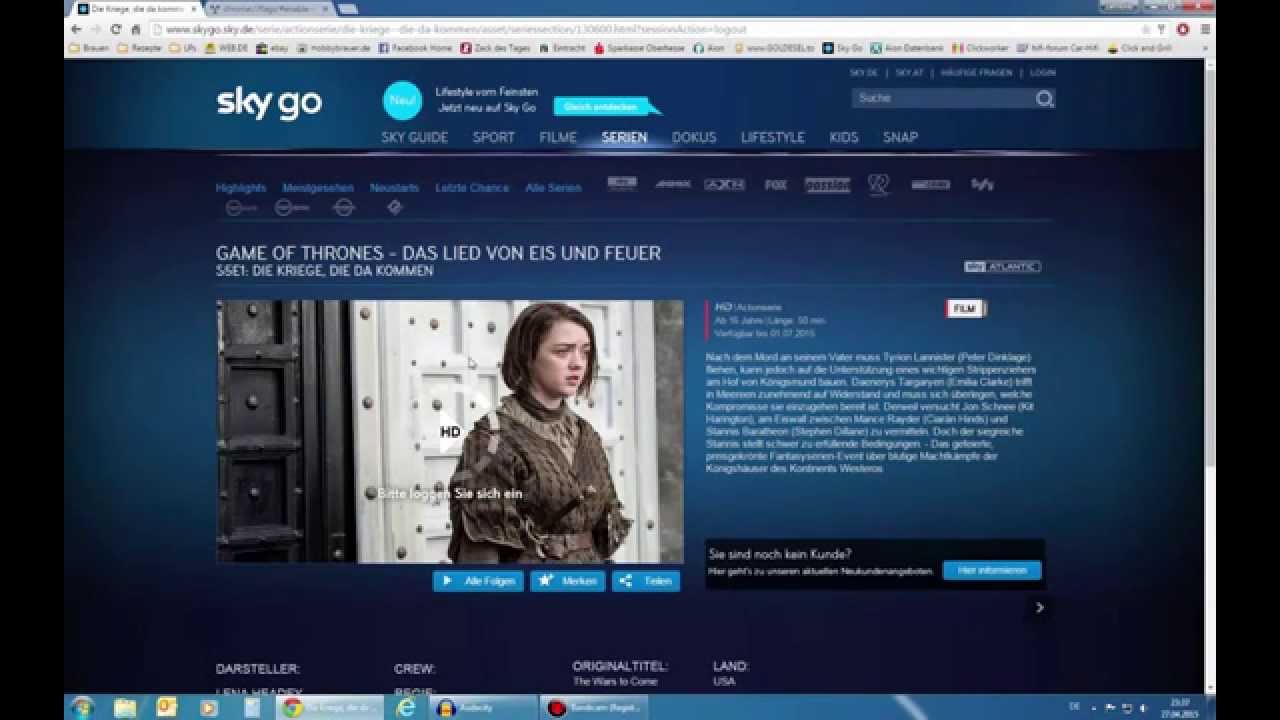
Task: Click the Syfy channel logo
Action: pos(982,185)
